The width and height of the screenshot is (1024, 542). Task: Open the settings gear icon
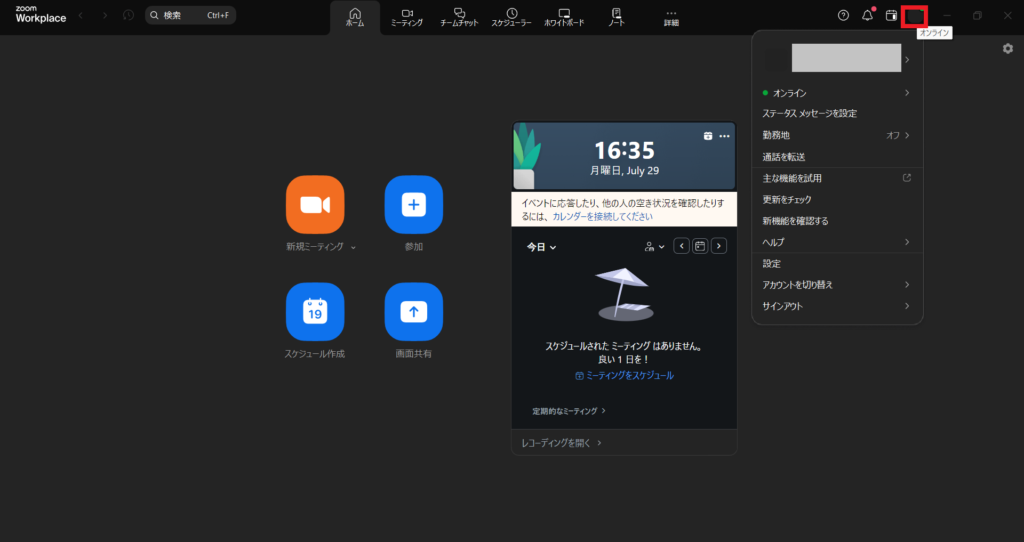click(x=1007, y=48)
